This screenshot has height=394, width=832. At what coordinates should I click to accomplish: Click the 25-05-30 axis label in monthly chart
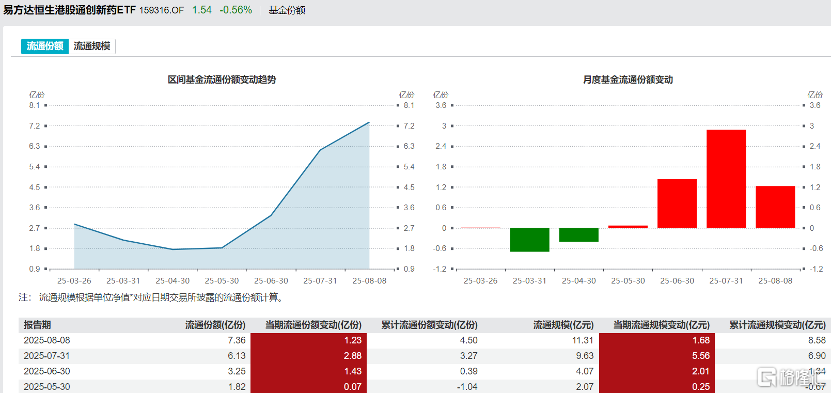pos(628,280)
